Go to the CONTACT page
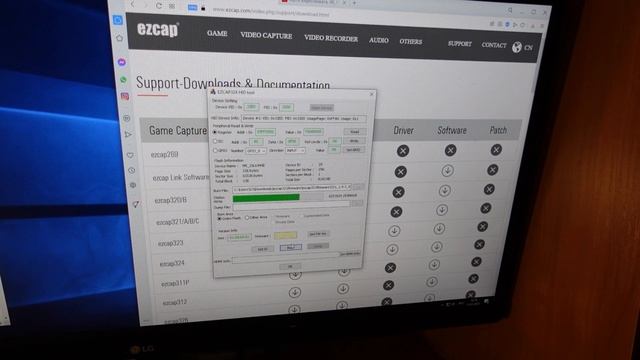Image resolution: width=640 pixels, height=360 pixels. click(494, 45)
